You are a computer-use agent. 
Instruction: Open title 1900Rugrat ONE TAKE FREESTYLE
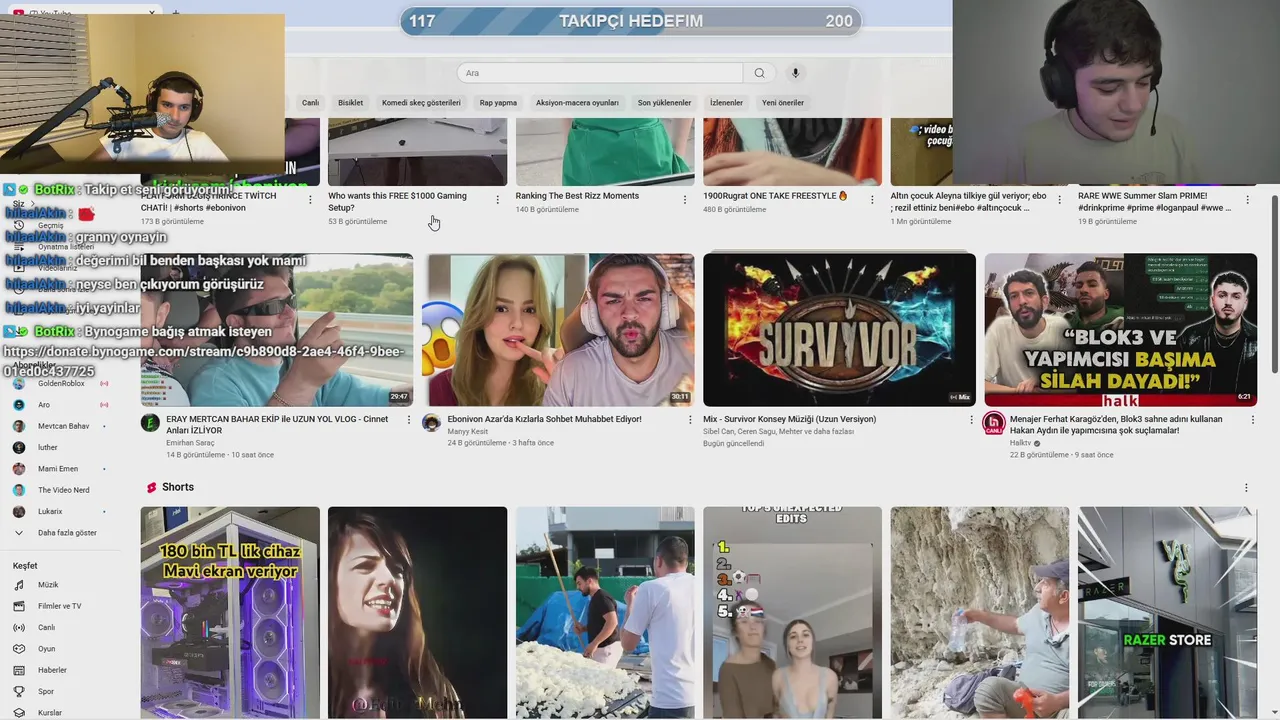coord(775,196)
